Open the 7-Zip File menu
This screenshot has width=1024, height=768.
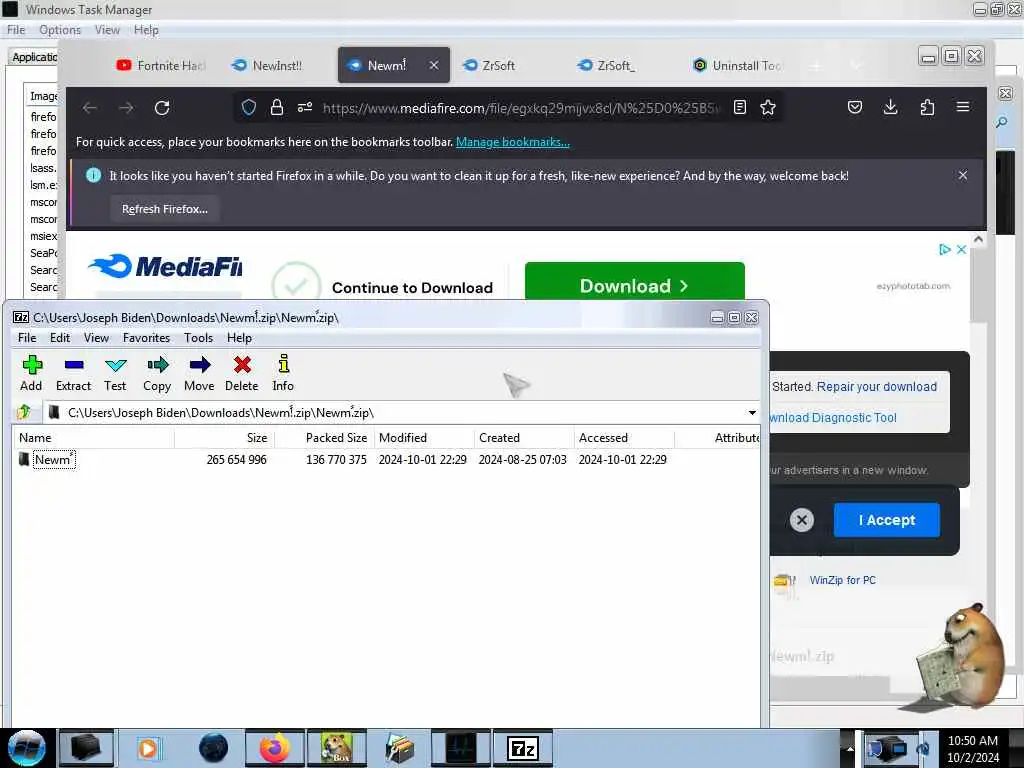coord(27,338)
